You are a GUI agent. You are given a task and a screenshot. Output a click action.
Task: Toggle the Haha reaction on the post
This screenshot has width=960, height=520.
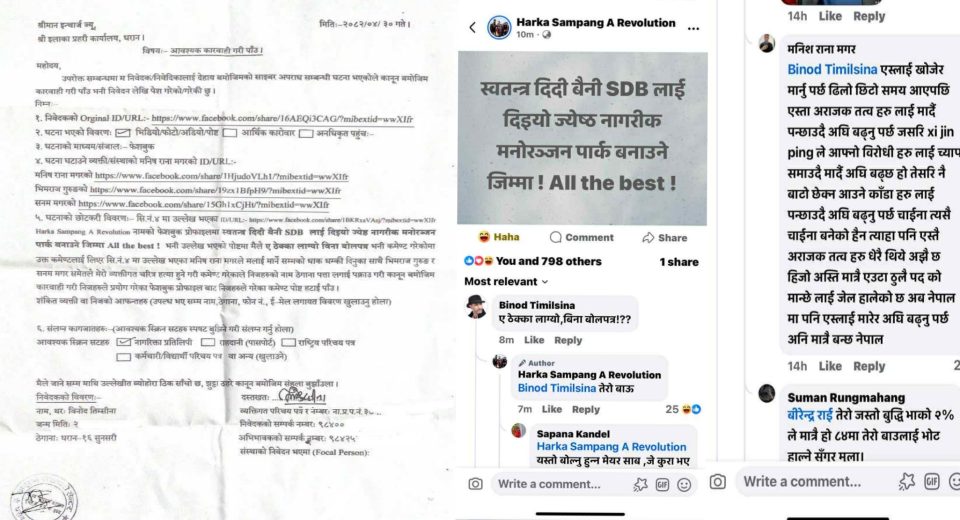[498, 237]
